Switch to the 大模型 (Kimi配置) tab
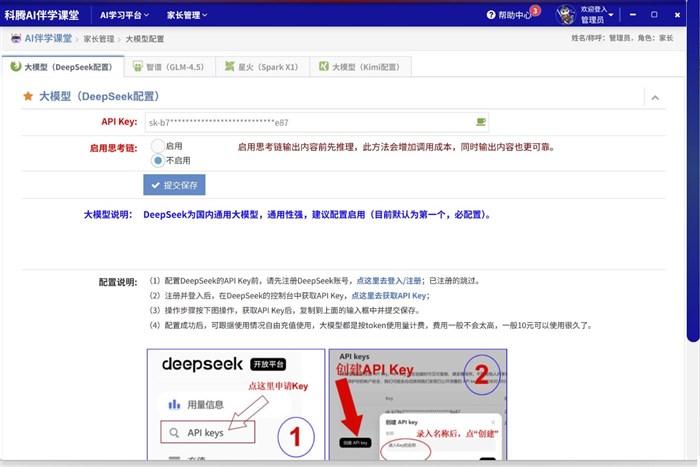 363,67
